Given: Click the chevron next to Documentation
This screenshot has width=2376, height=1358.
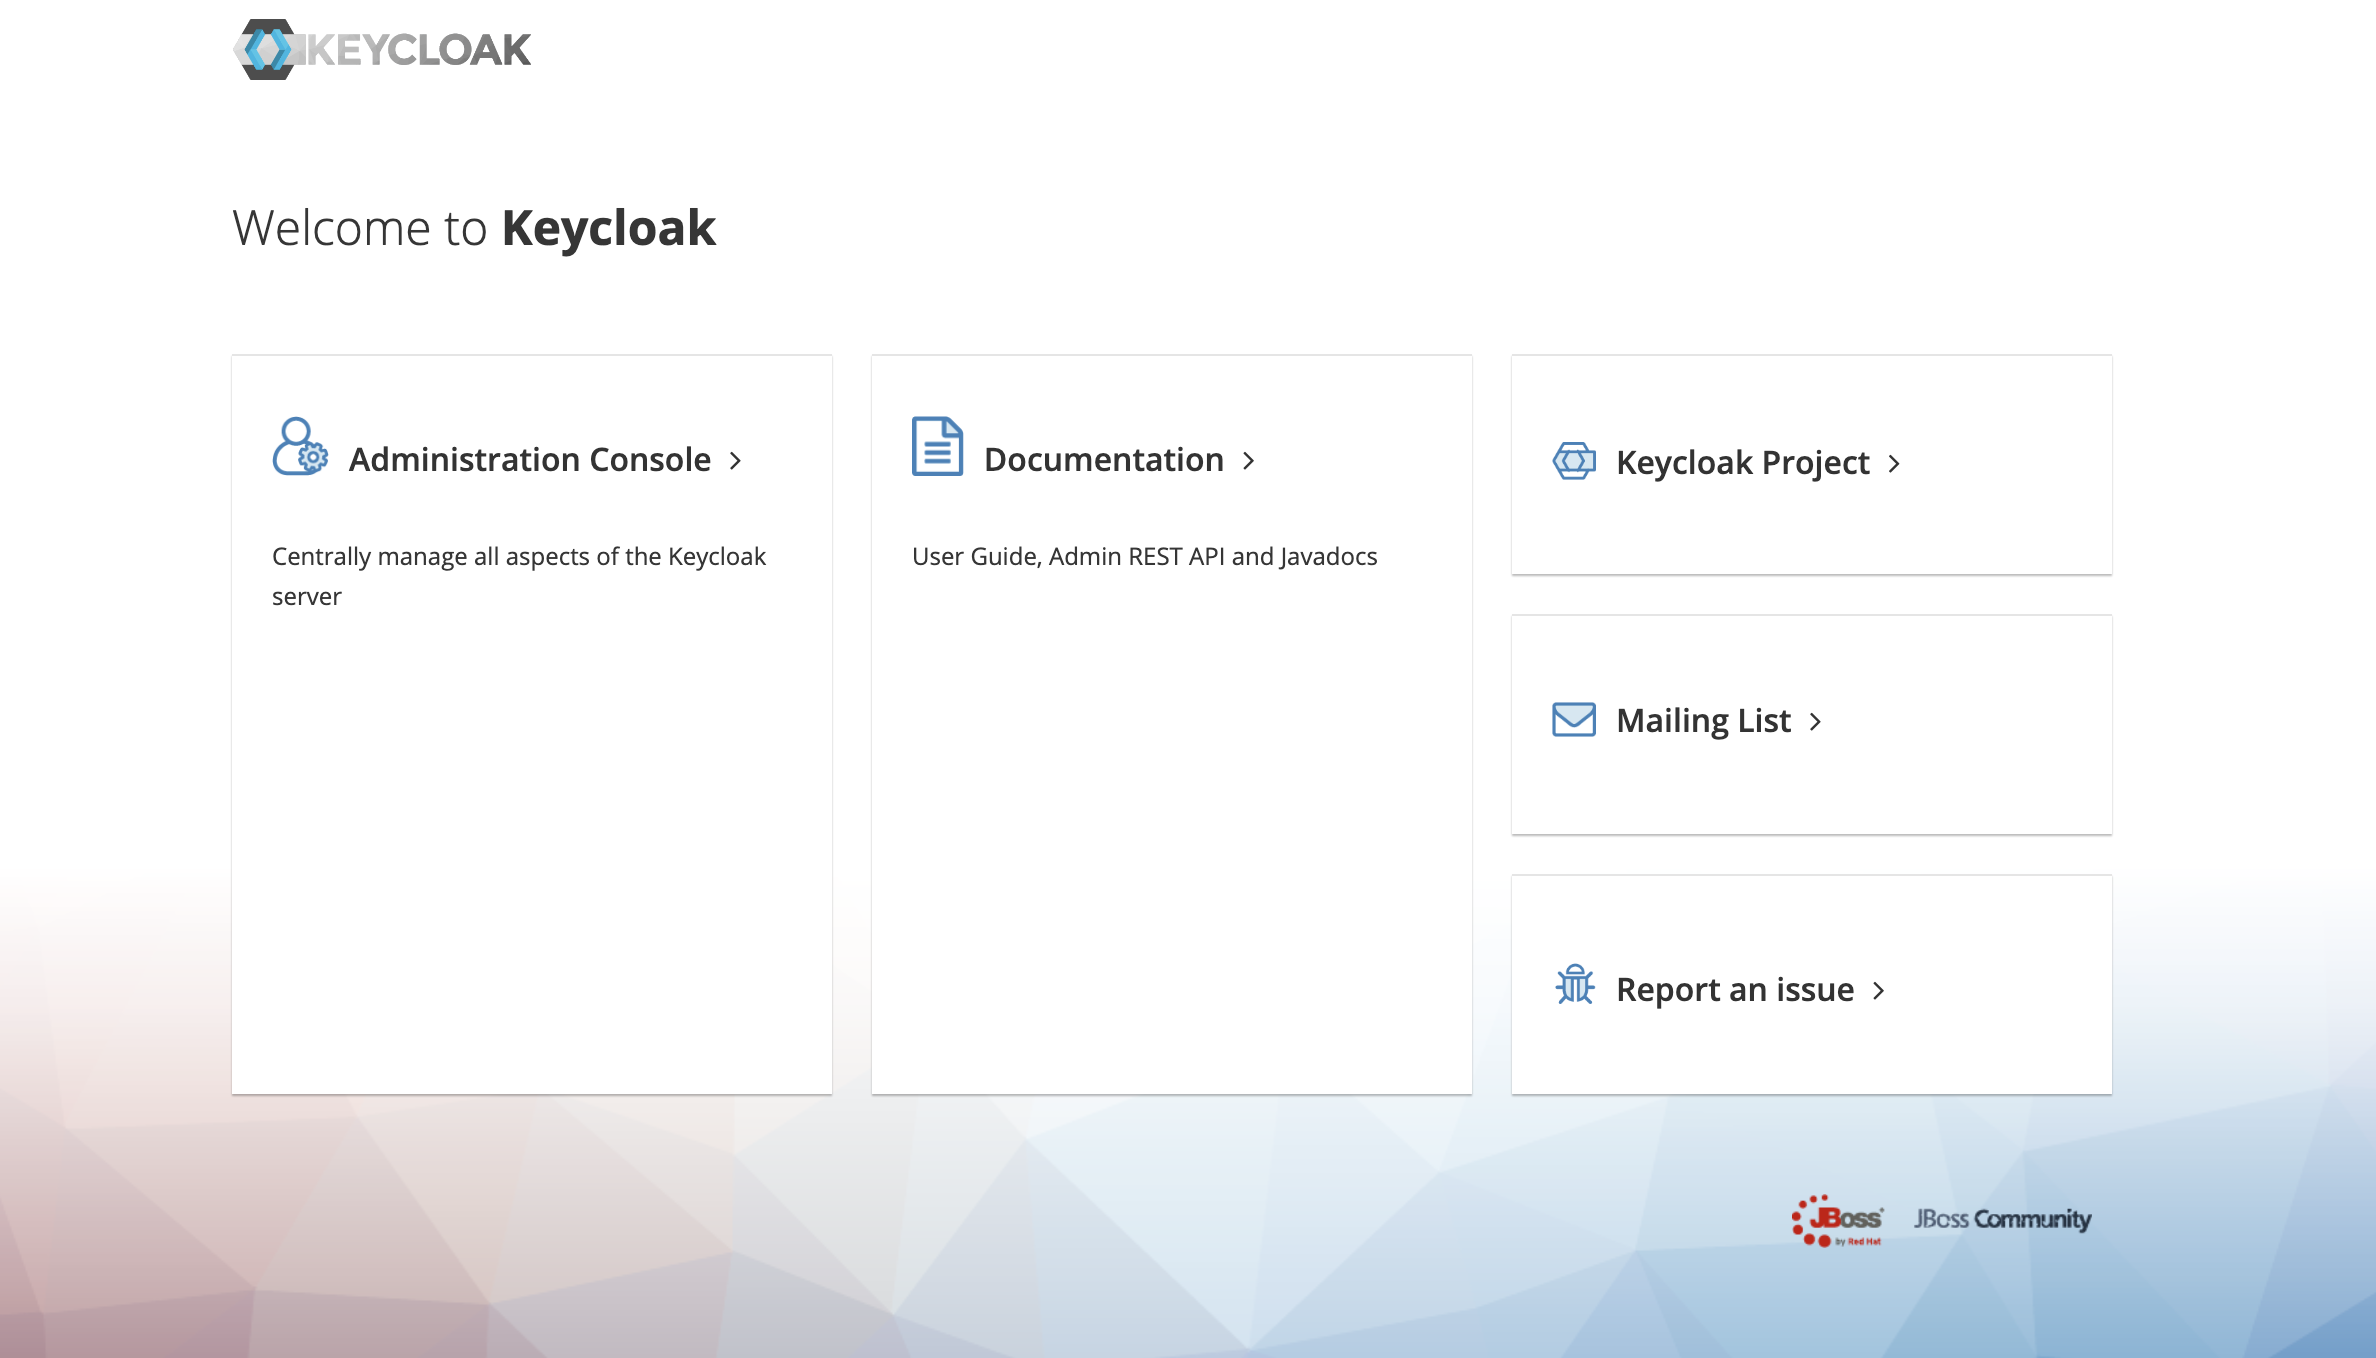Looking at the screenshot, I should coord(1248,461).
